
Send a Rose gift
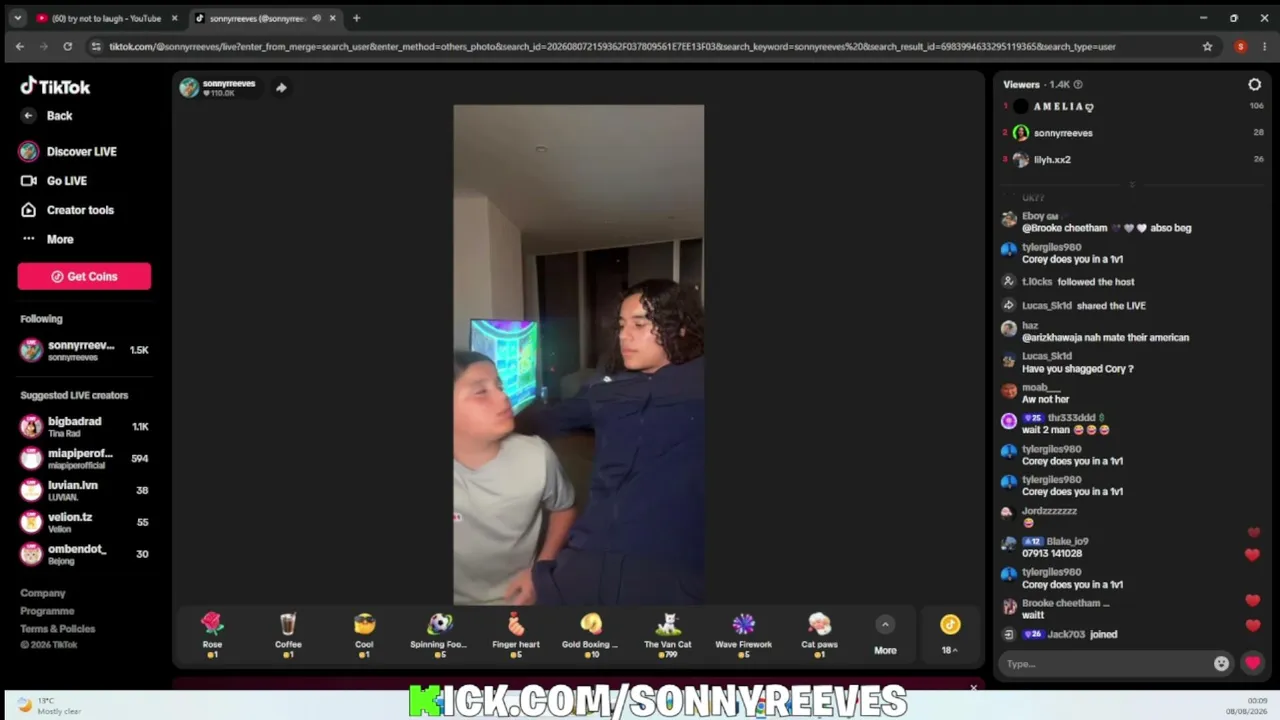212,636
